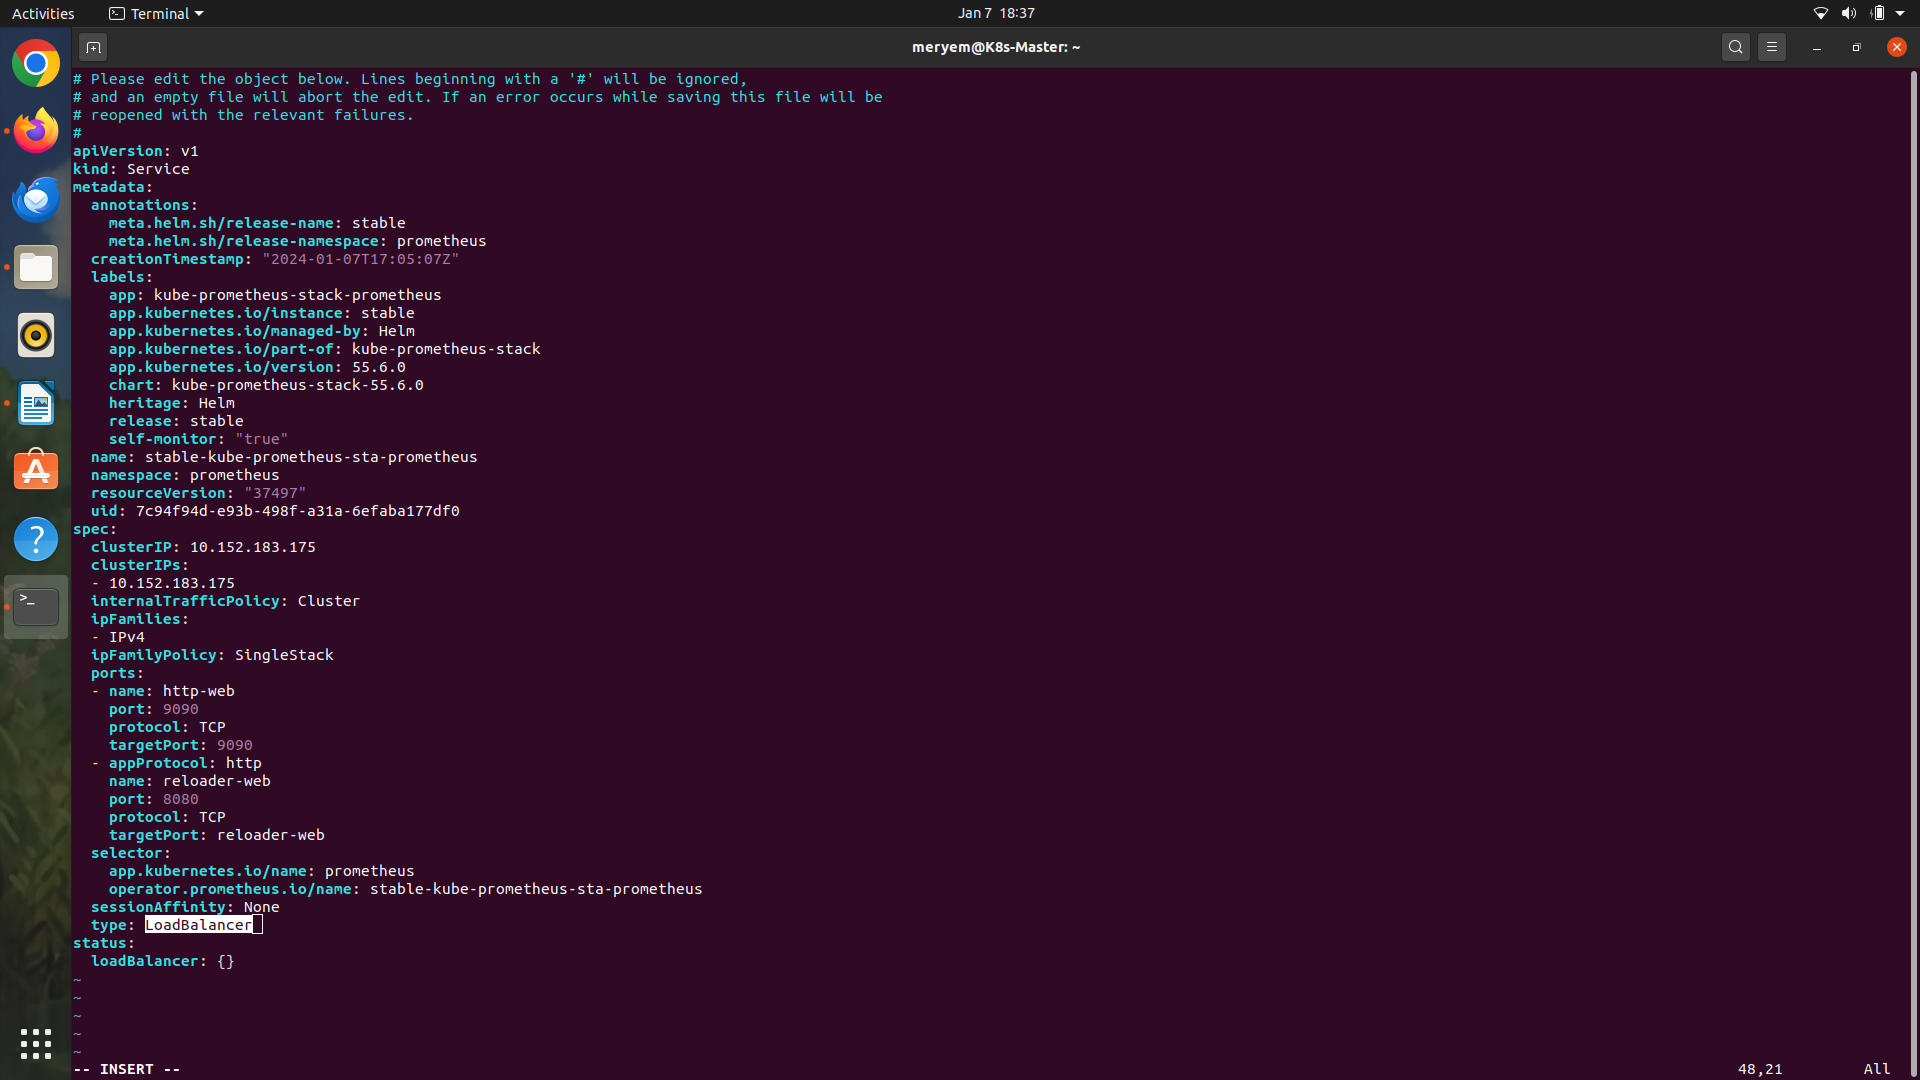Open Firefox from the dock
Screen dimensions: 1920x1080
36,131
